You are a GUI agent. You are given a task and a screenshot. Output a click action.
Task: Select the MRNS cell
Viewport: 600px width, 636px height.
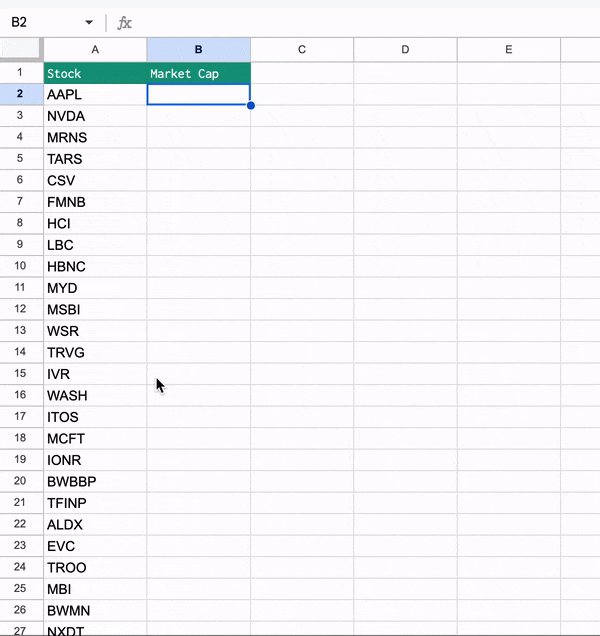point(95,138)
